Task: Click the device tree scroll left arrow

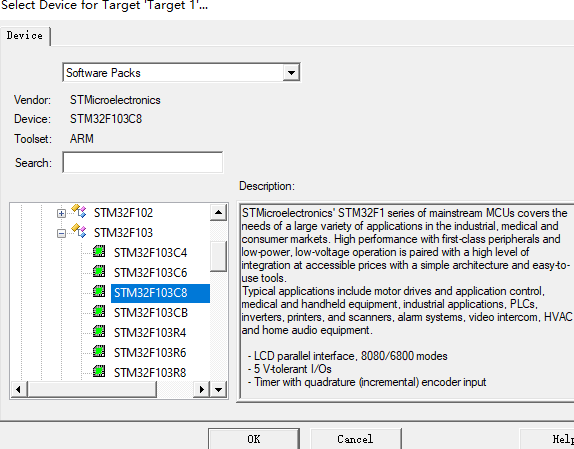Action: [18, 389]
